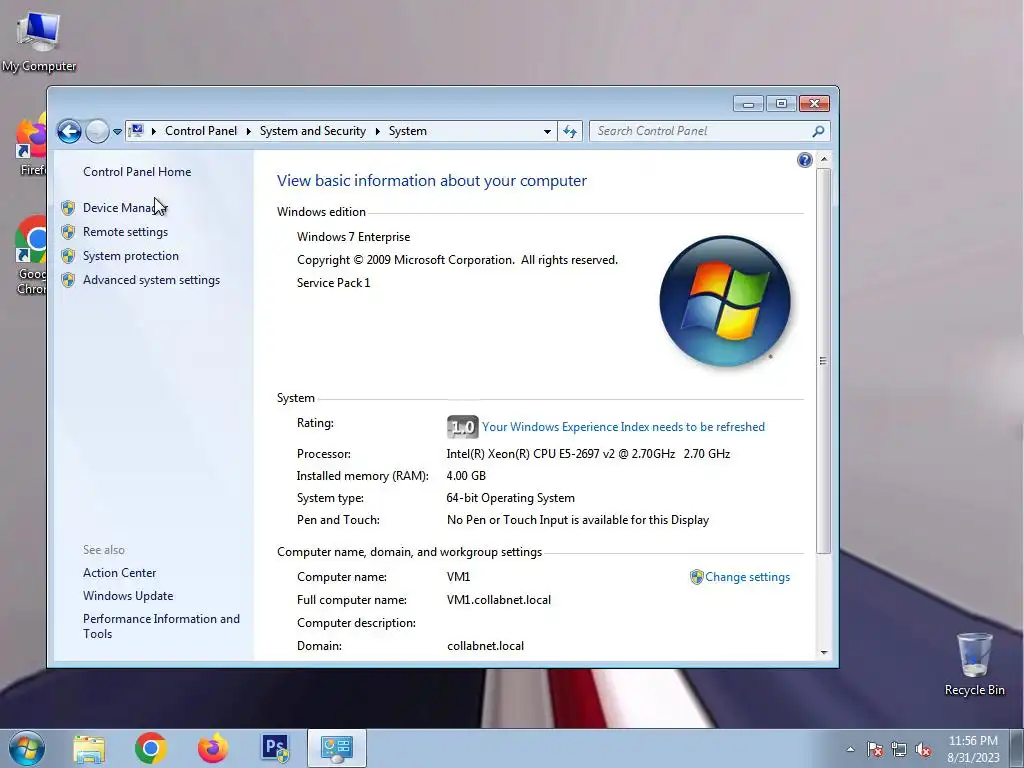Click the 64-bit Operating System value
This screenshot has height=768, width=1024.
coord(510,498)
